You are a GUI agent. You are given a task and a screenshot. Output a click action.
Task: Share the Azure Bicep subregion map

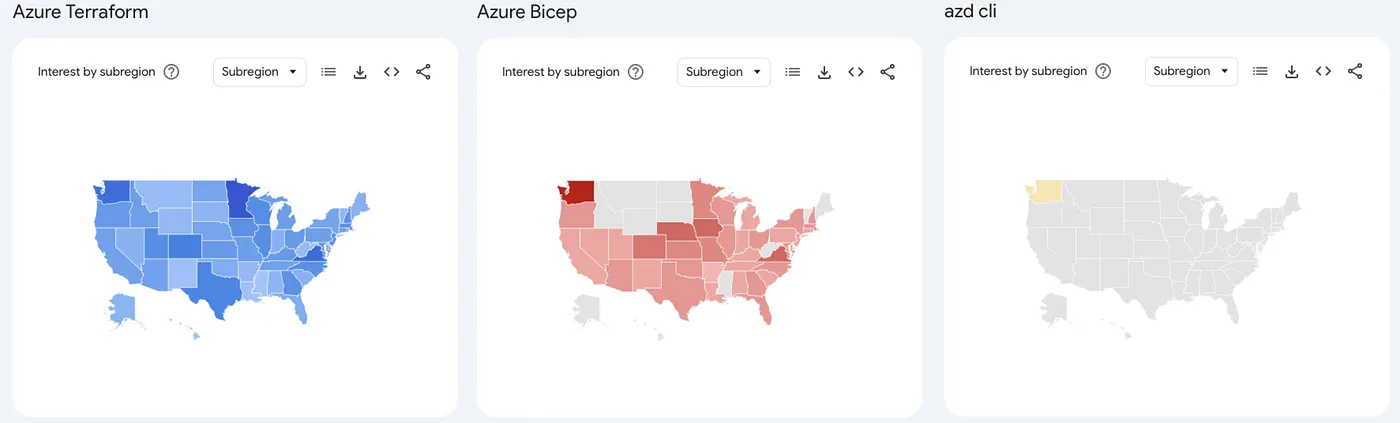click(x=887, y=72)
